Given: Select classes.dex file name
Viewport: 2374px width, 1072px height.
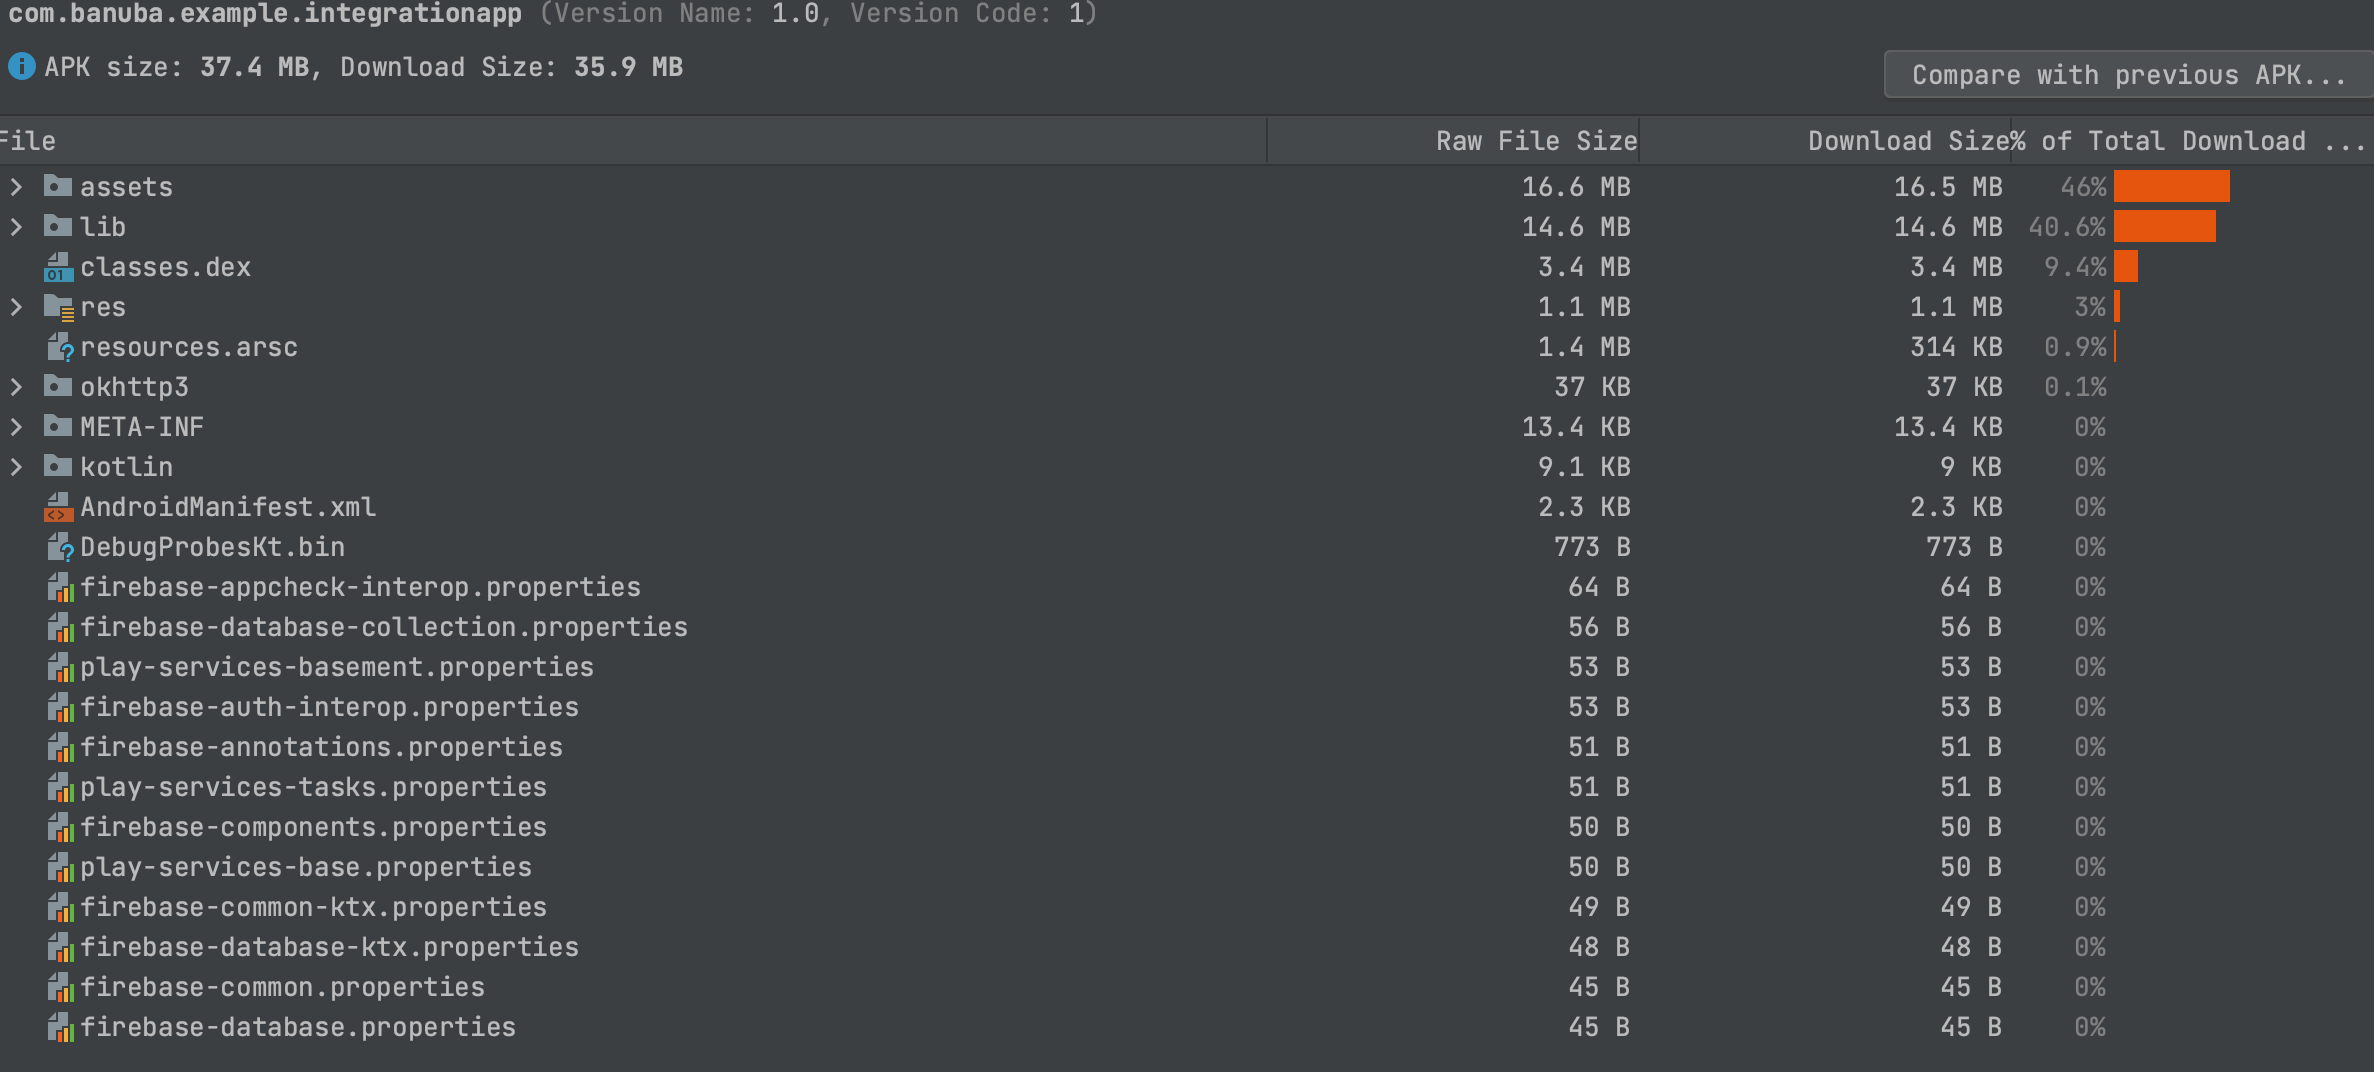Looking at the screenshot, I should coord(165,267).
